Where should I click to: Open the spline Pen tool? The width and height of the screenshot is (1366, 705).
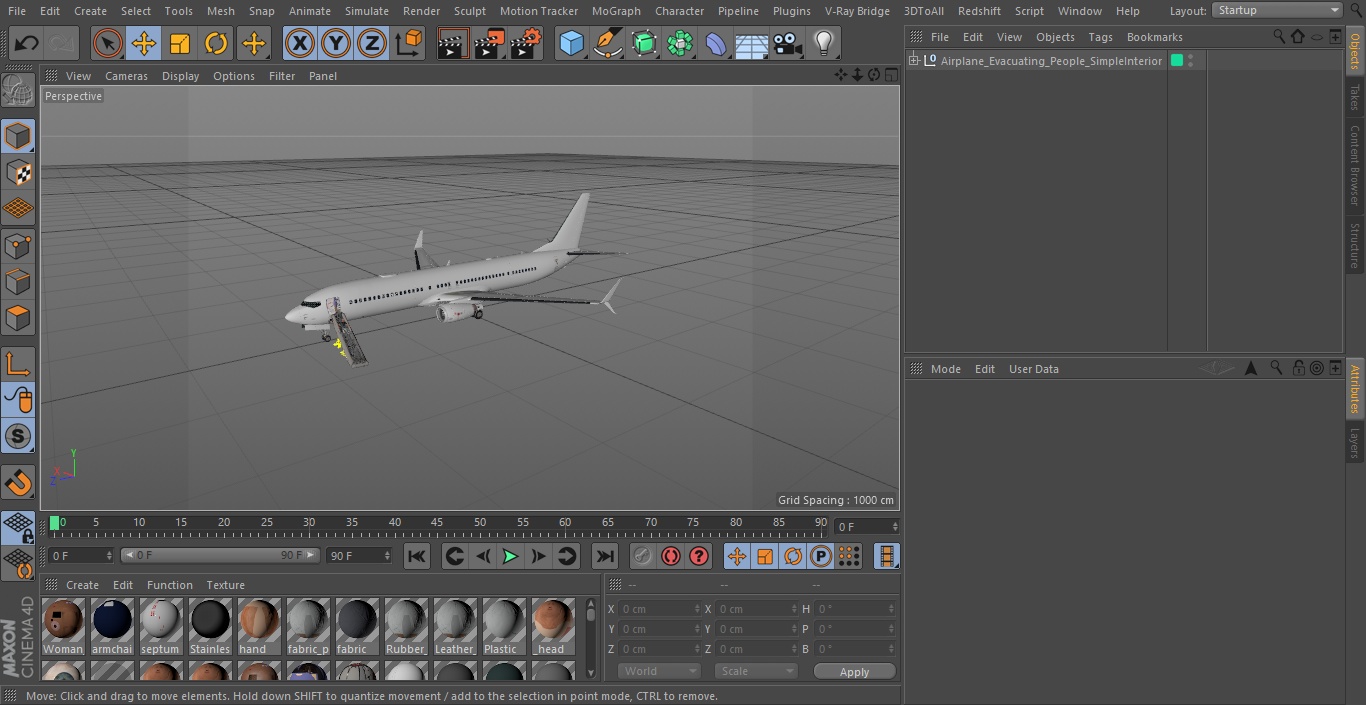pyautogui.click(x=607, y=43)
